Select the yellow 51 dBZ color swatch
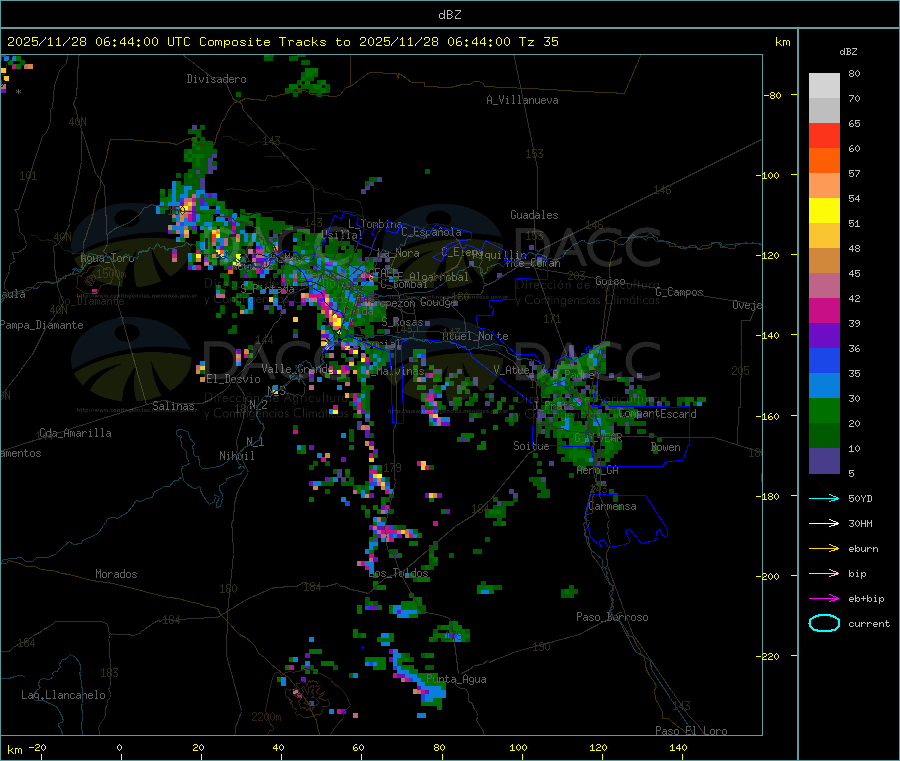This screenshot has height=761, width=900. coord(824,211)
